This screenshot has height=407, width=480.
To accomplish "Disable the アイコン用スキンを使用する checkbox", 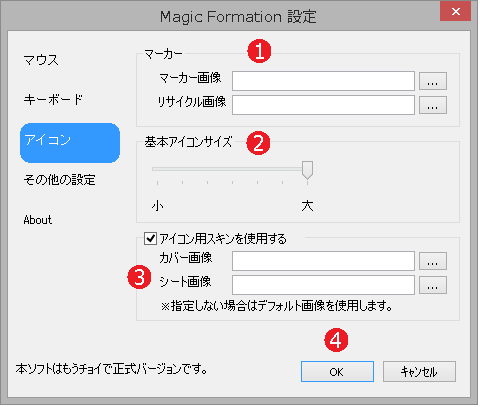I will 150,239.
